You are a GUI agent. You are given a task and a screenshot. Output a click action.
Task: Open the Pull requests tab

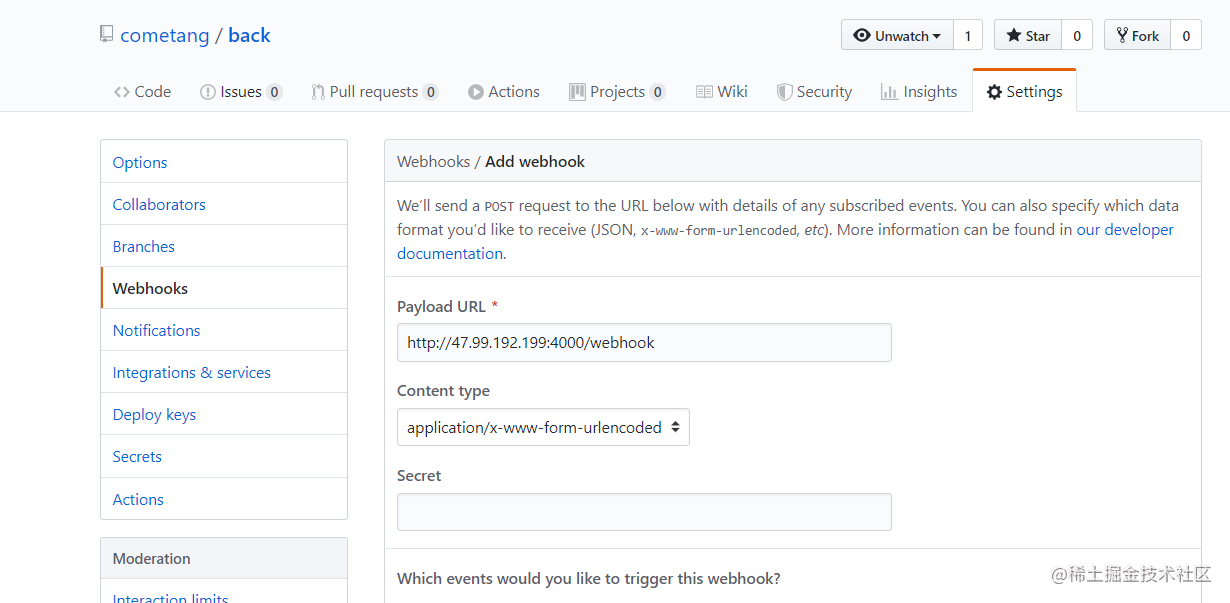point(374,91)
